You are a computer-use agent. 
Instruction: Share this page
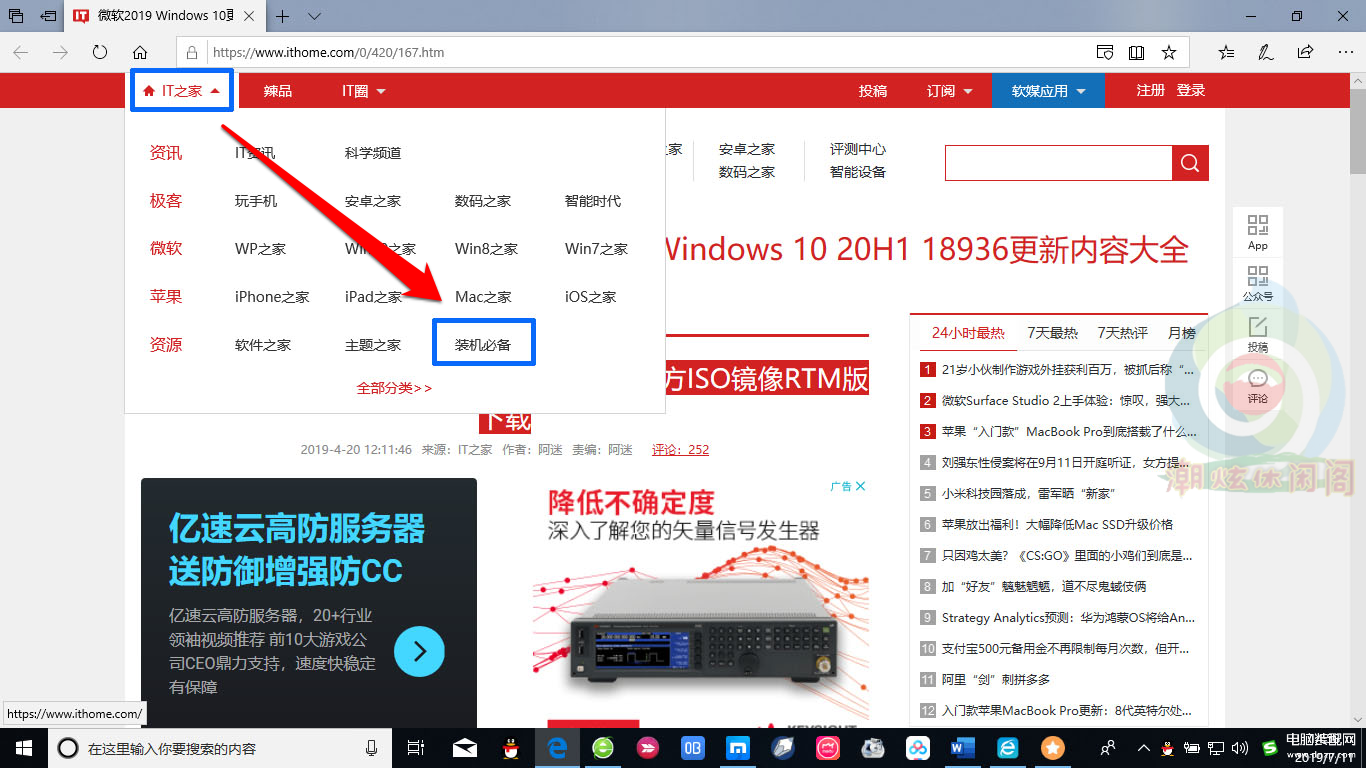[x=1305, y=52]
